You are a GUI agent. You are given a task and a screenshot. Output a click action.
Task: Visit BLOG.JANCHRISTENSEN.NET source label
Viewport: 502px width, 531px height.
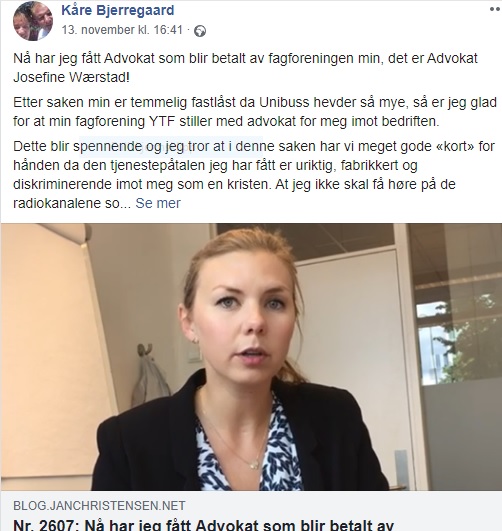coord(99,506)
